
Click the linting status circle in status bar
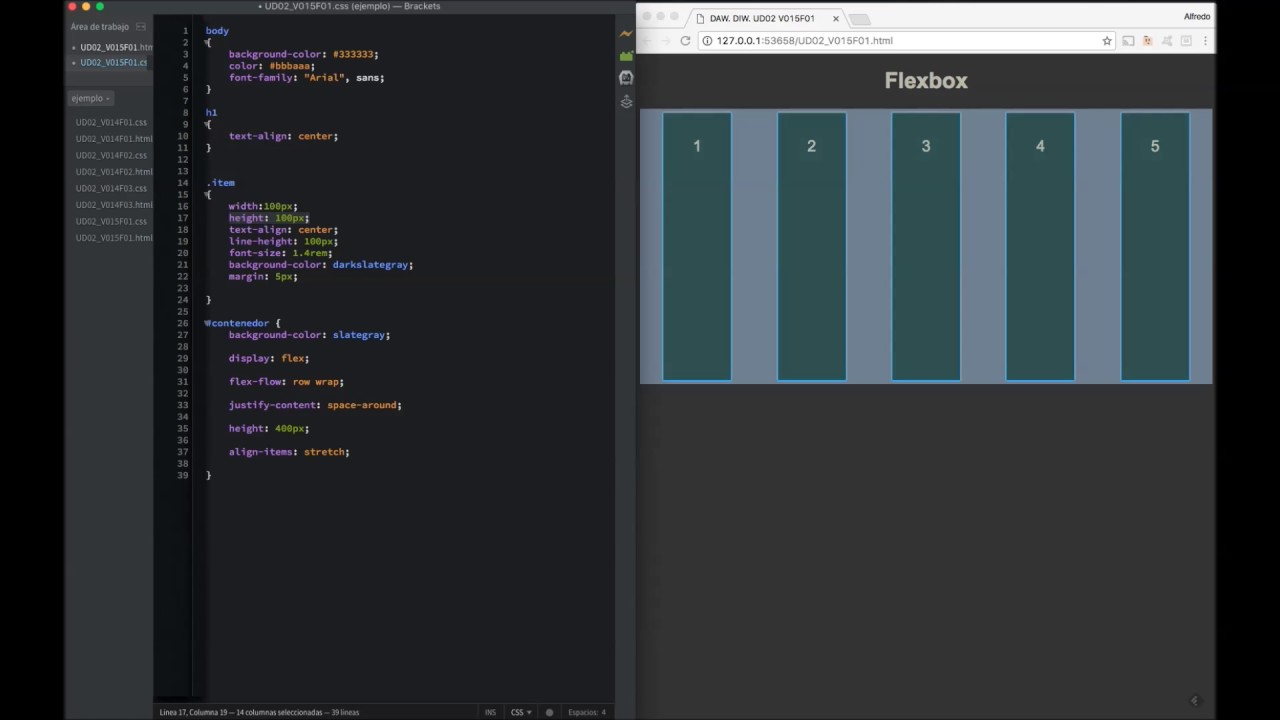point(549,712)
